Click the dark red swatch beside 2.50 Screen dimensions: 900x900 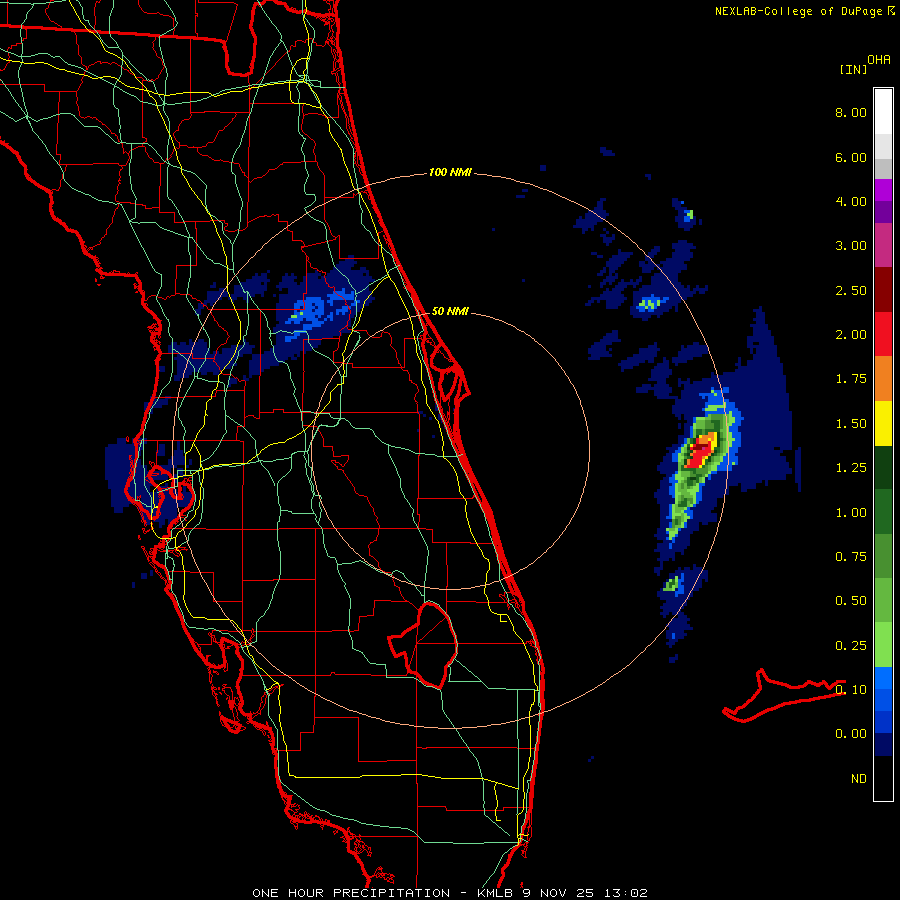coord(883,290)
